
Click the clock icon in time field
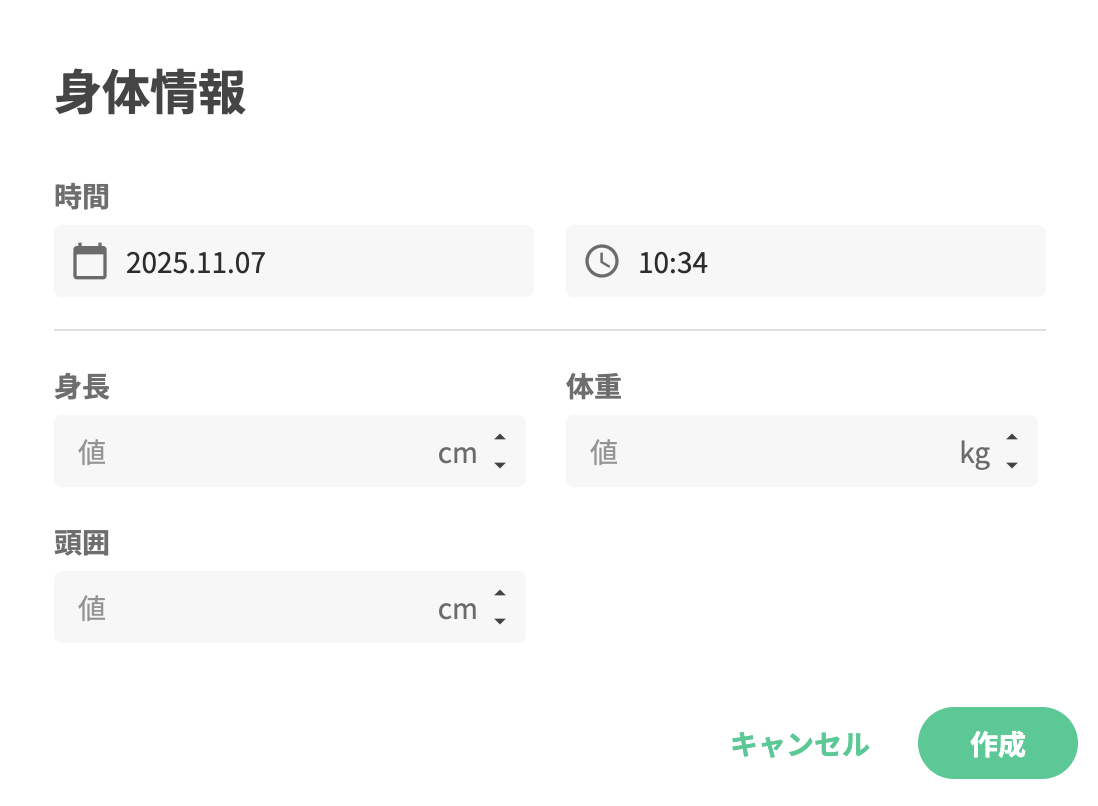coord(602,262)
